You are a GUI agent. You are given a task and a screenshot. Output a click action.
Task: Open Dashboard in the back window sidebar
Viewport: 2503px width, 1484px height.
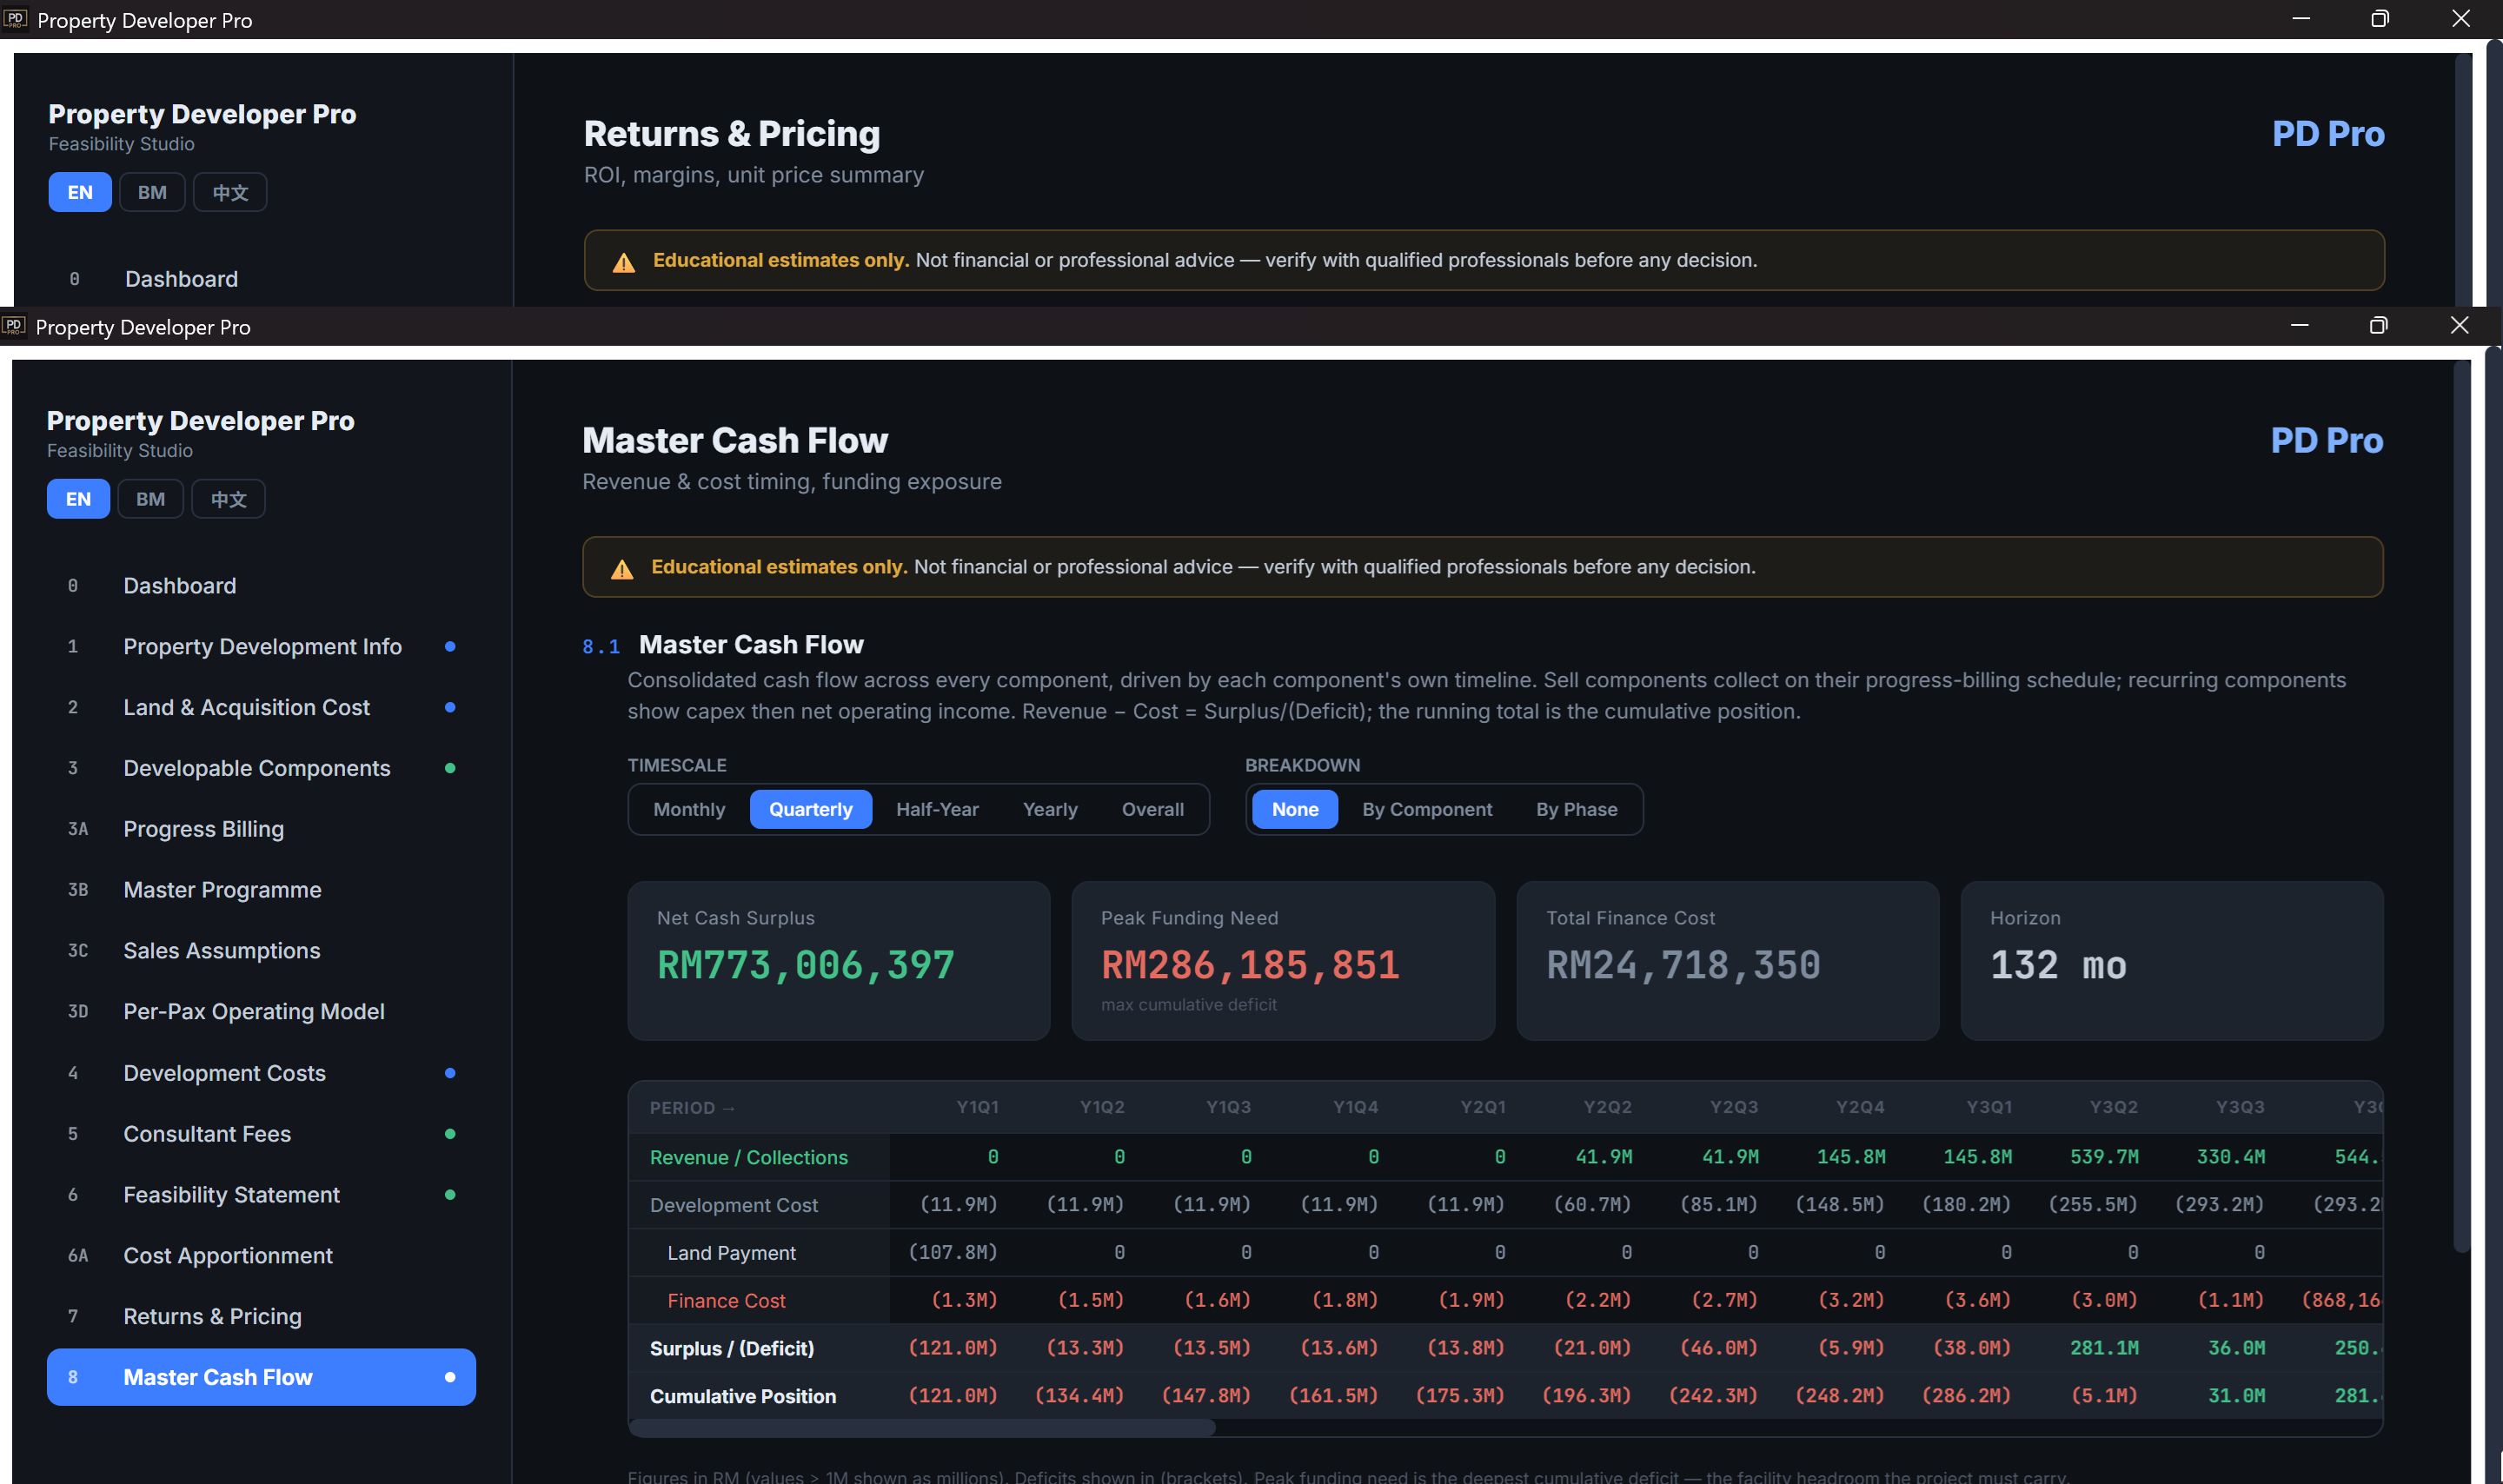(x=263, y=279)
